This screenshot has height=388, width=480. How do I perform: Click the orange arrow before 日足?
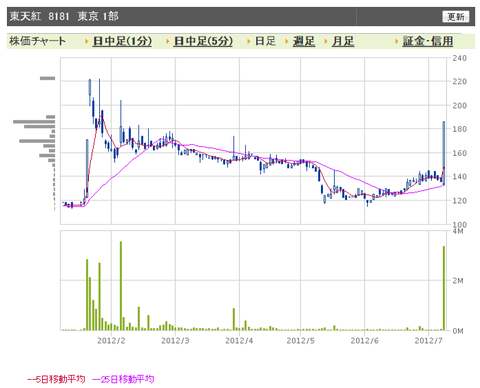tap(249, 41)
